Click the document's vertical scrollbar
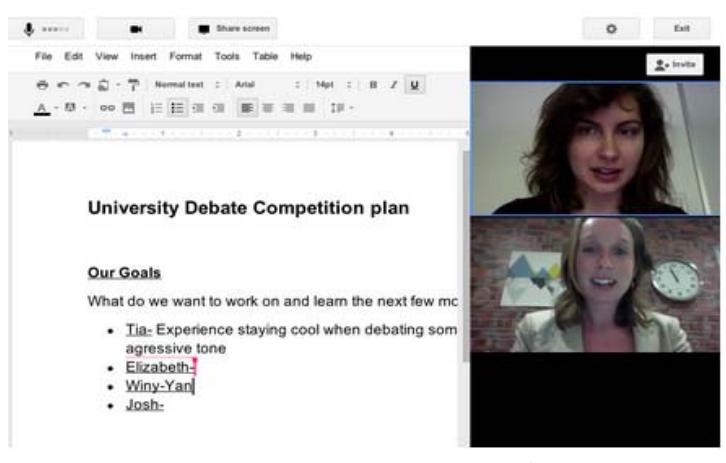 pyautogui.click(x=465, y=255)
